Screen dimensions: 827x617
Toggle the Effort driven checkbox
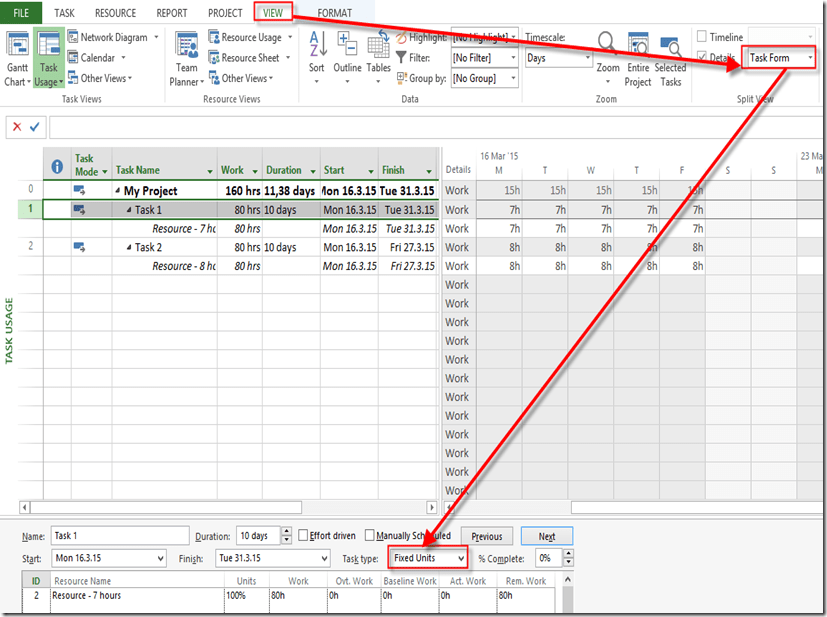(x=304, y=536)
